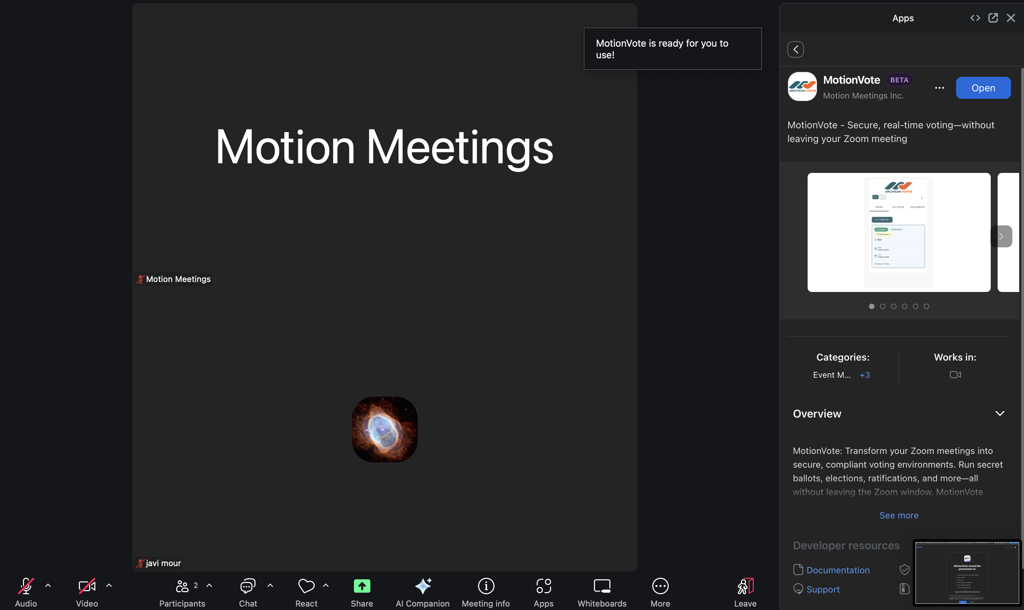Viewport: 1024px width, 610px height.
Task: Click the blue Open button
Action: click(982, 88)
